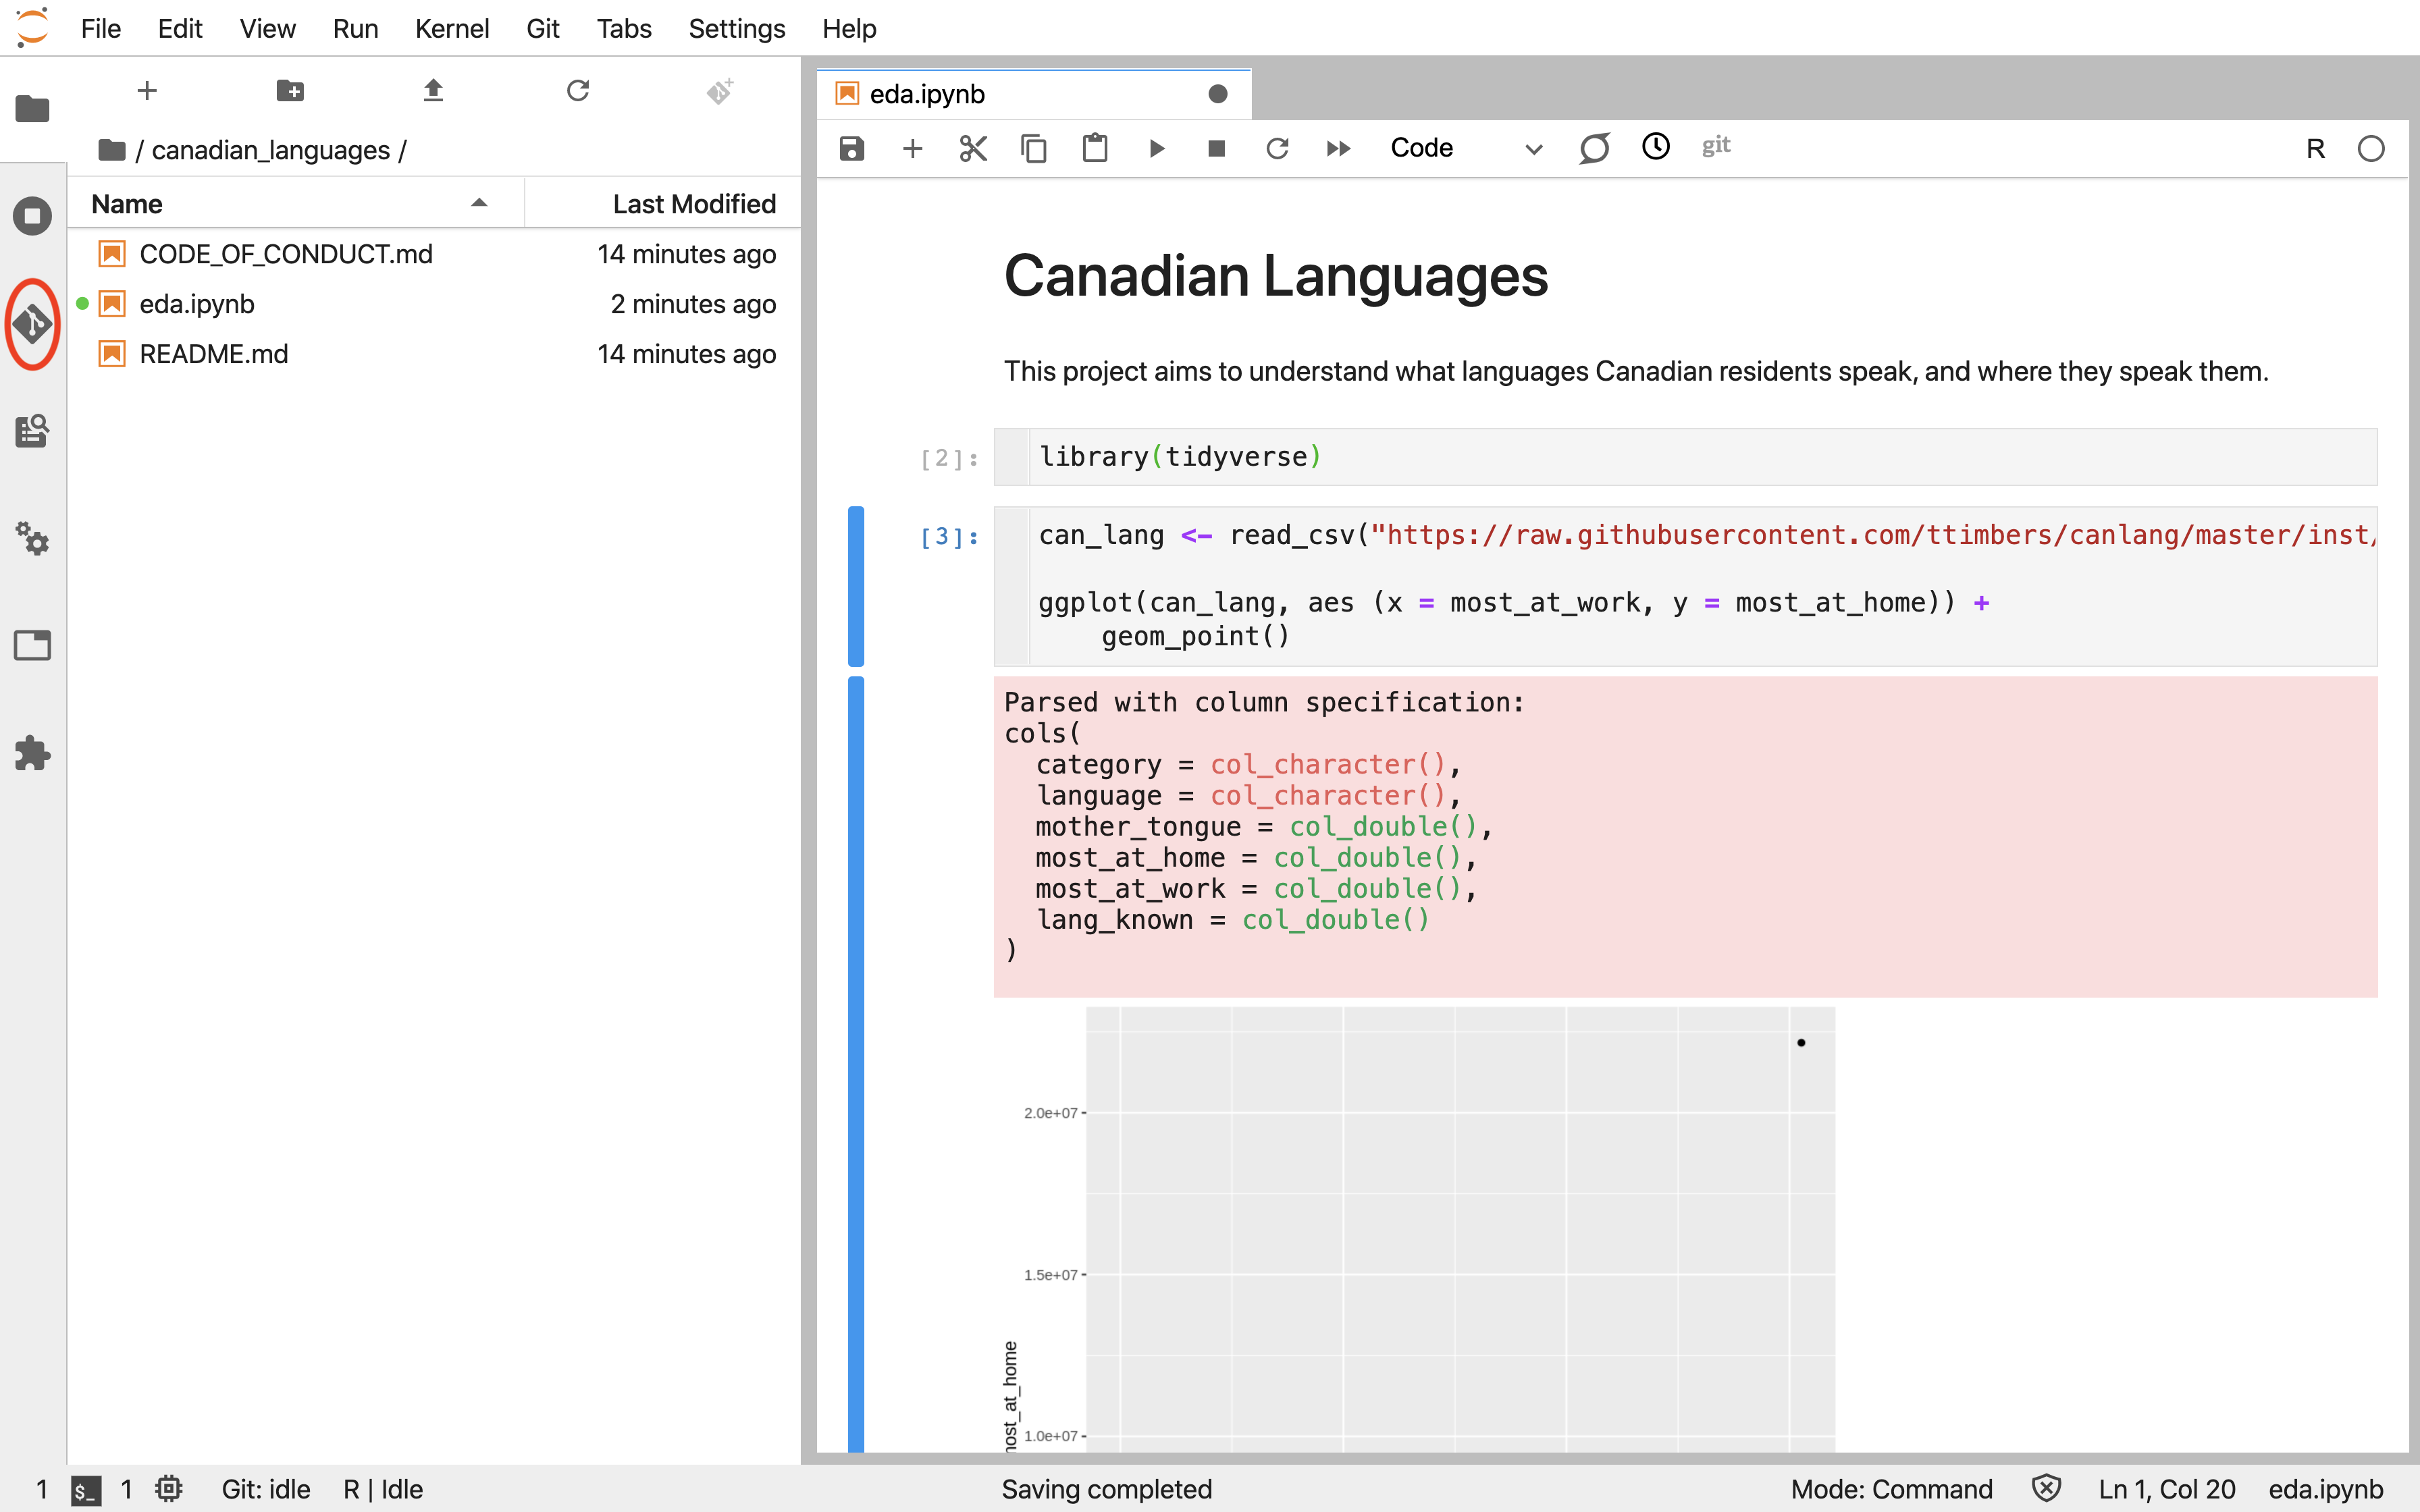Viewport: 2420px width, 1512px height.
Task: Click the Canadian Languages heading cell
Action: coord(1275,276)
